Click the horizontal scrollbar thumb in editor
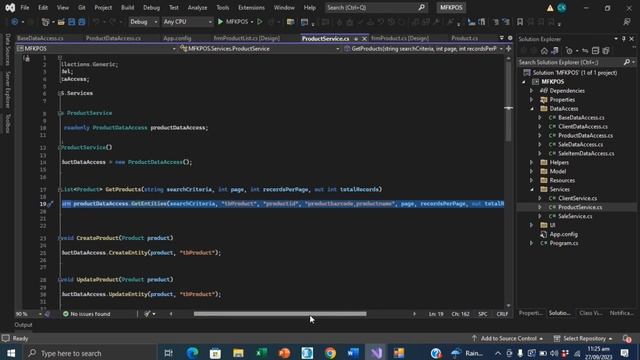 [280, 314]
